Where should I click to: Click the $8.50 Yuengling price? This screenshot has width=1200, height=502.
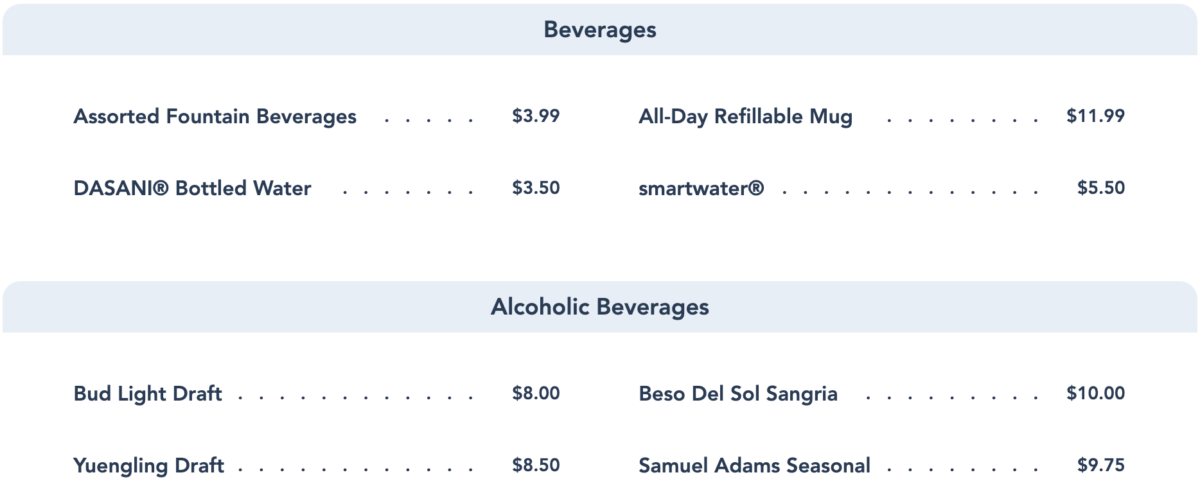[x=535, y=464]
